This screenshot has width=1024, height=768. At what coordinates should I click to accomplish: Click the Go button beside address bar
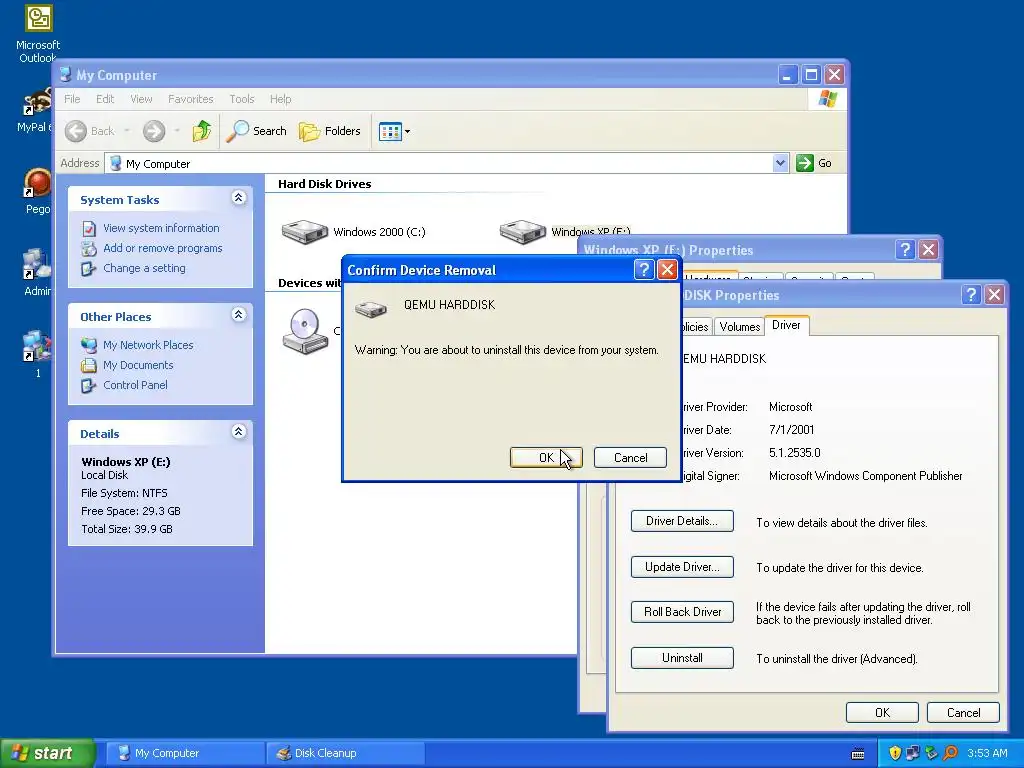coord(814,163)
